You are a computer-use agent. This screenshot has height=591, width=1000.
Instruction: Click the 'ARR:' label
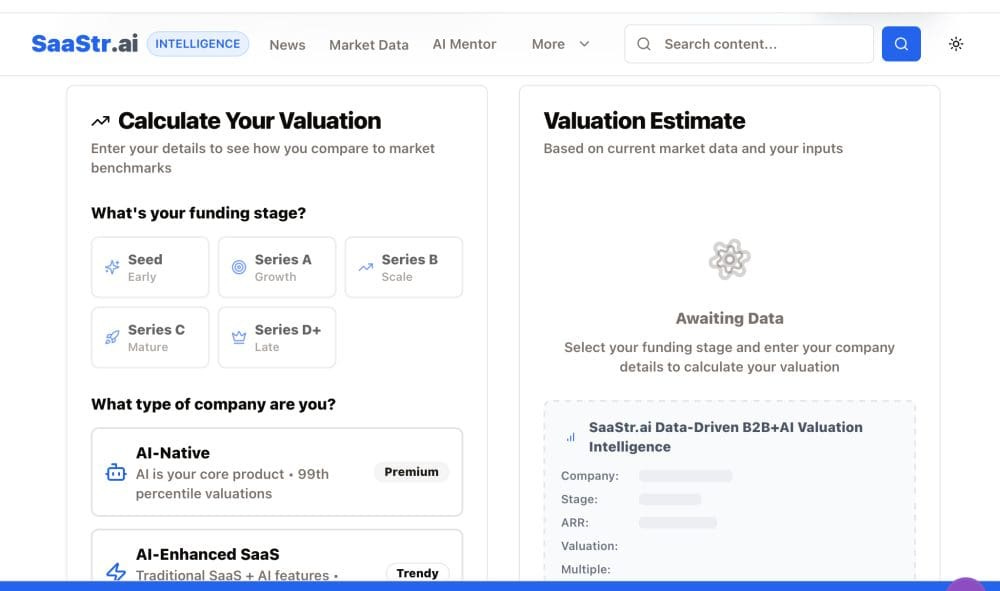point(575,523)
